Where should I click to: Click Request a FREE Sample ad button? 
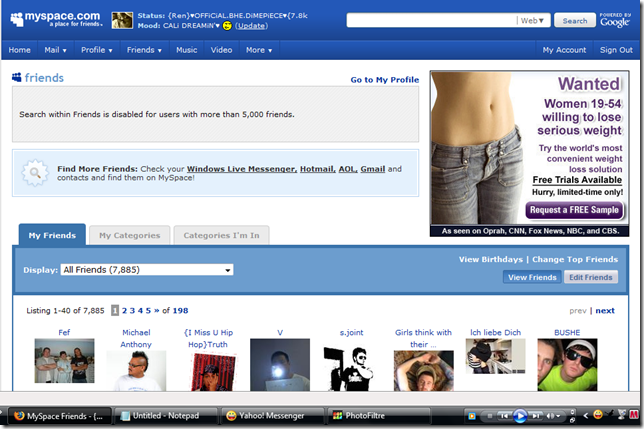click(574, 210)
